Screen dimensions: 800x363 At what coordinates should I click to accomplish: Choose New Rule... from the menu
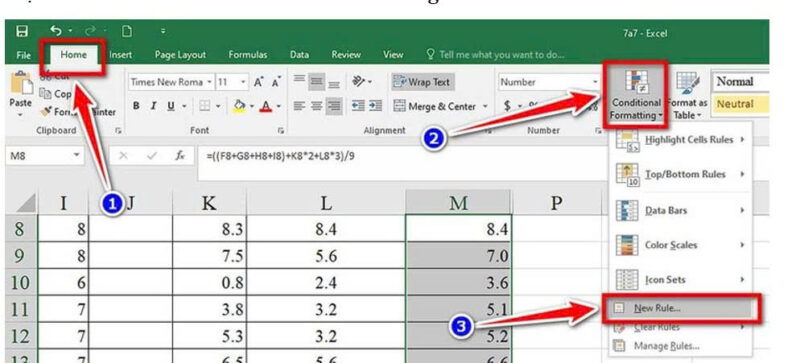click(x=681, y=308)
